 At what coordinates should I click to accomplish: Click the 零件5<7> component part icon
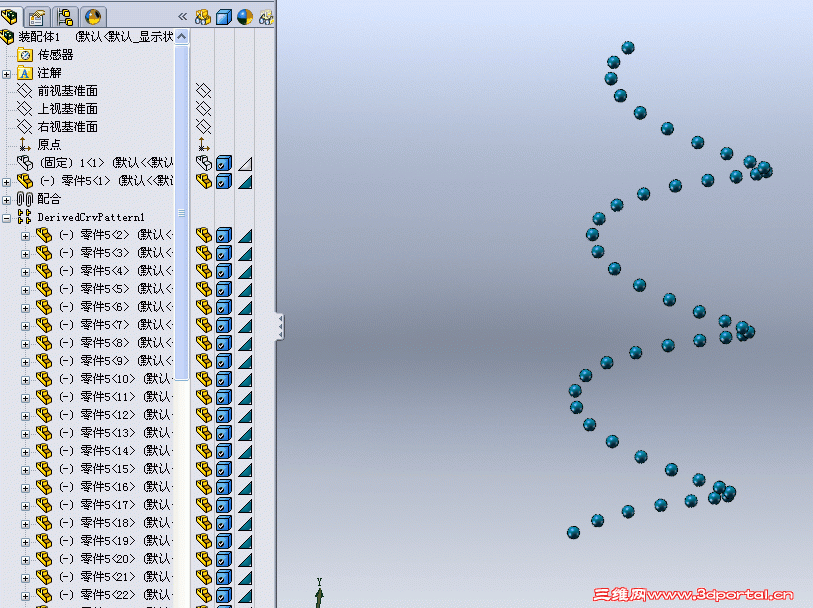[x=44, y=325]
